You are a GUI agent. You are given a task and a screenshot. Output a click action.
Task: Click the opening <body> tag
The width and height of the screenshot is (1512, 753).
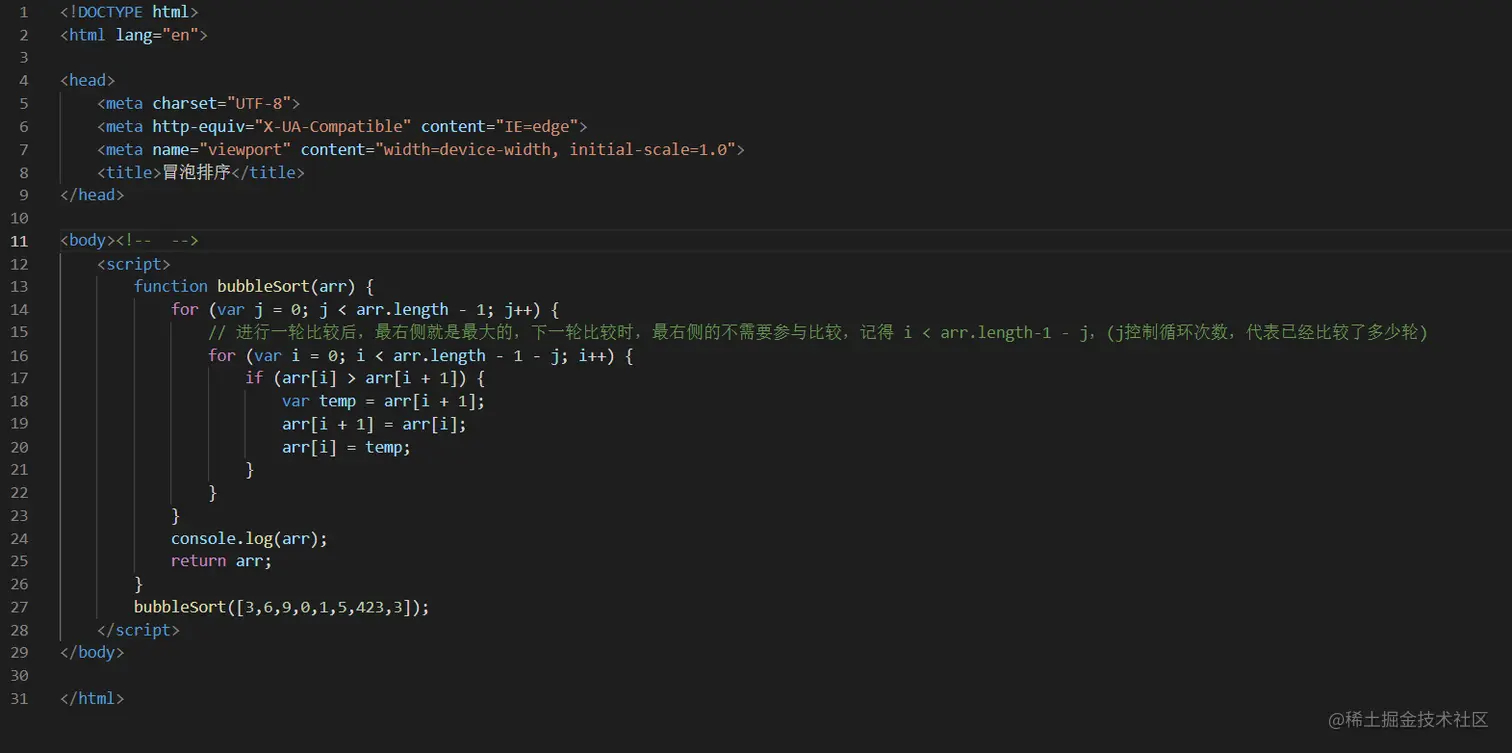pos(88,241)
